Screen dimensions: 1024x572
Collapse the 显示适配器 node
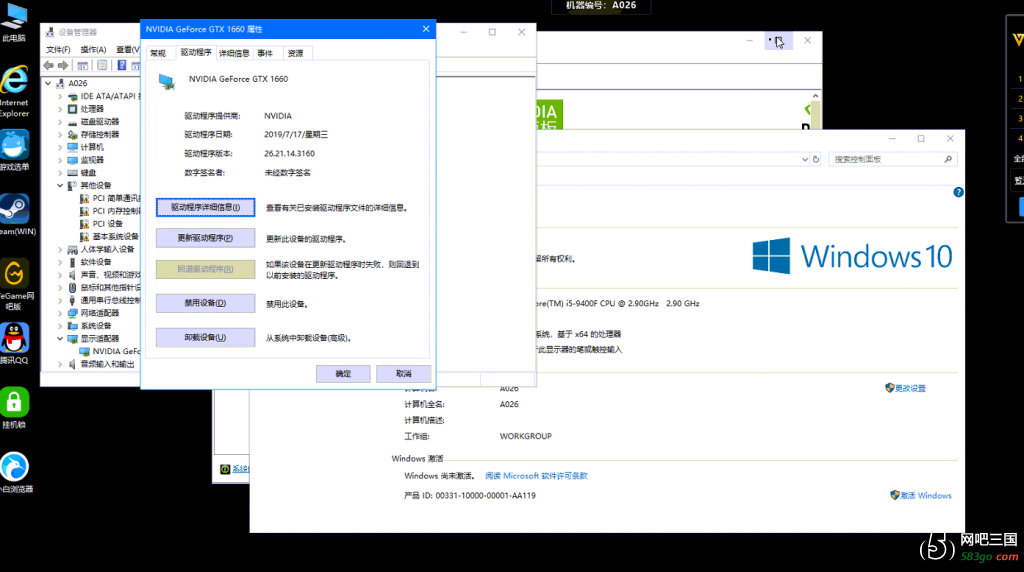(60, 338)
